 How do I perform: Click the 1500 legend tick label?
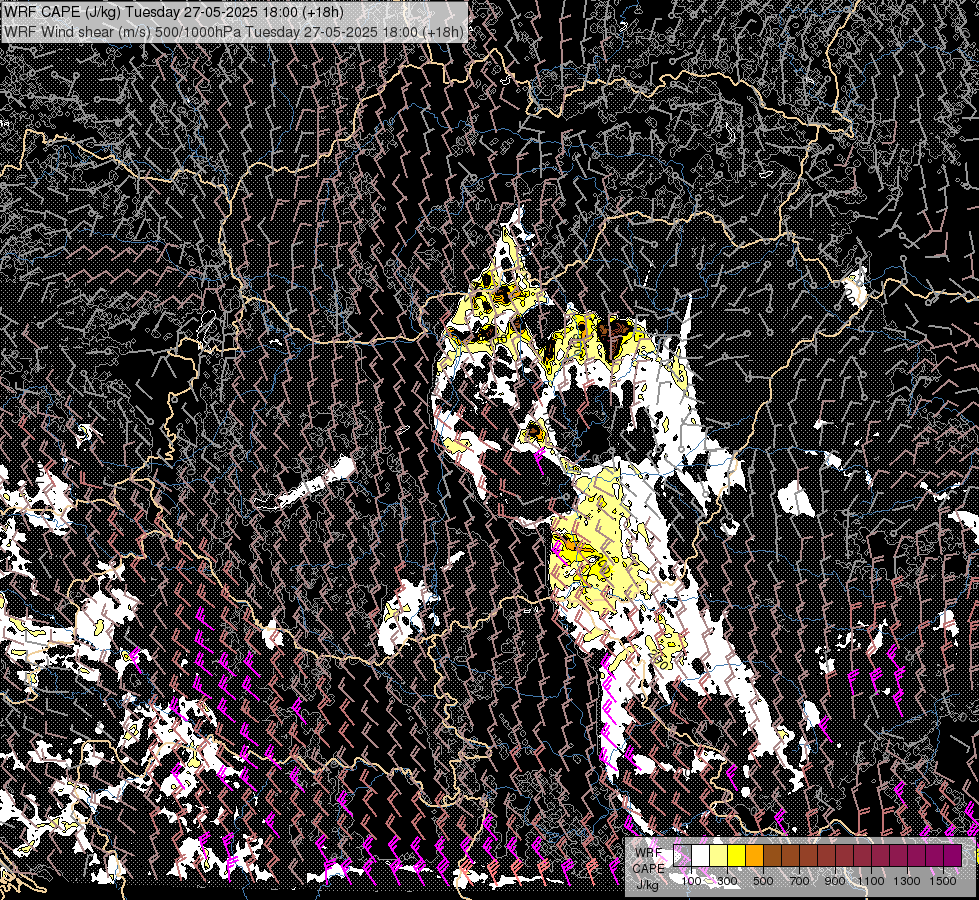(943, 881)
